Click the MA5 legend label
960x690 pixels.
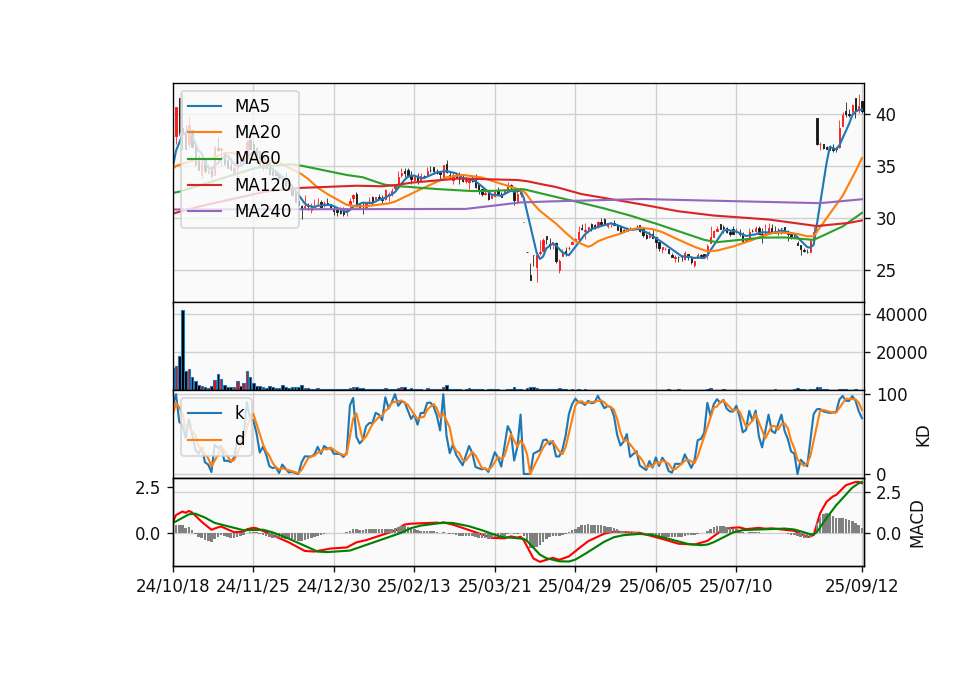[x=252, y=106]
